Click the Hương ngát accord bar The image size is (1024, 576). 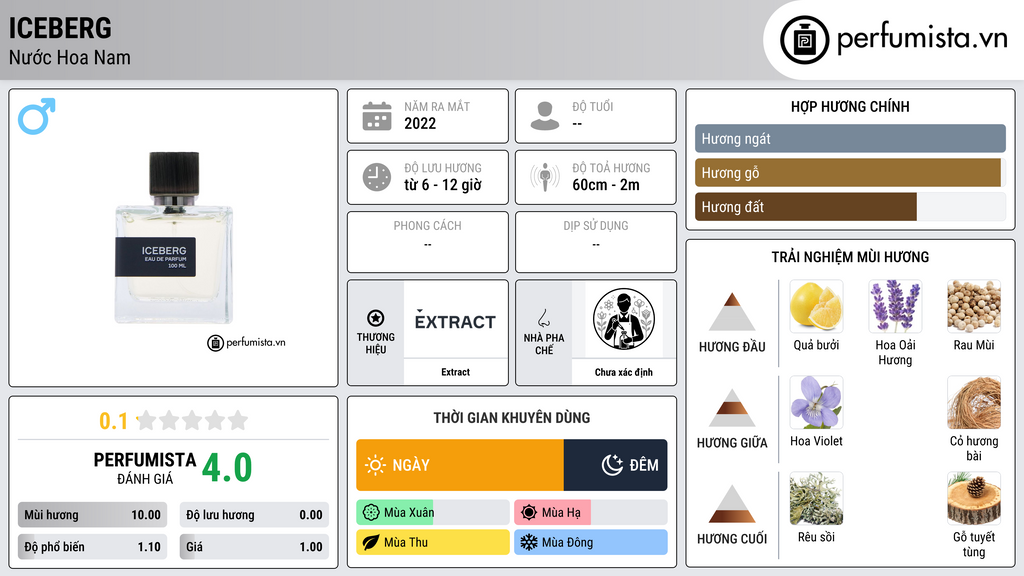[x=850, y=138]
